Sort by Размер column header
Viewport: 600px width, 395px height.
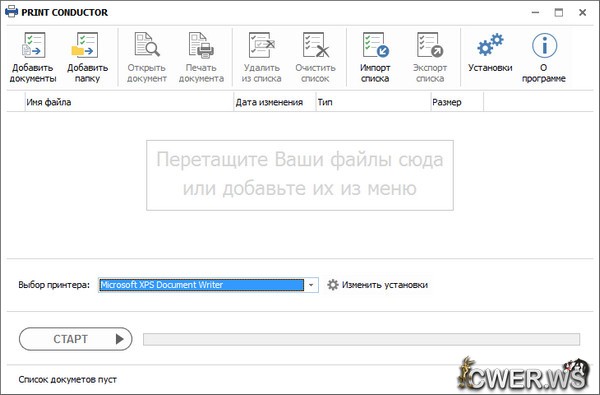pos(457,102)
